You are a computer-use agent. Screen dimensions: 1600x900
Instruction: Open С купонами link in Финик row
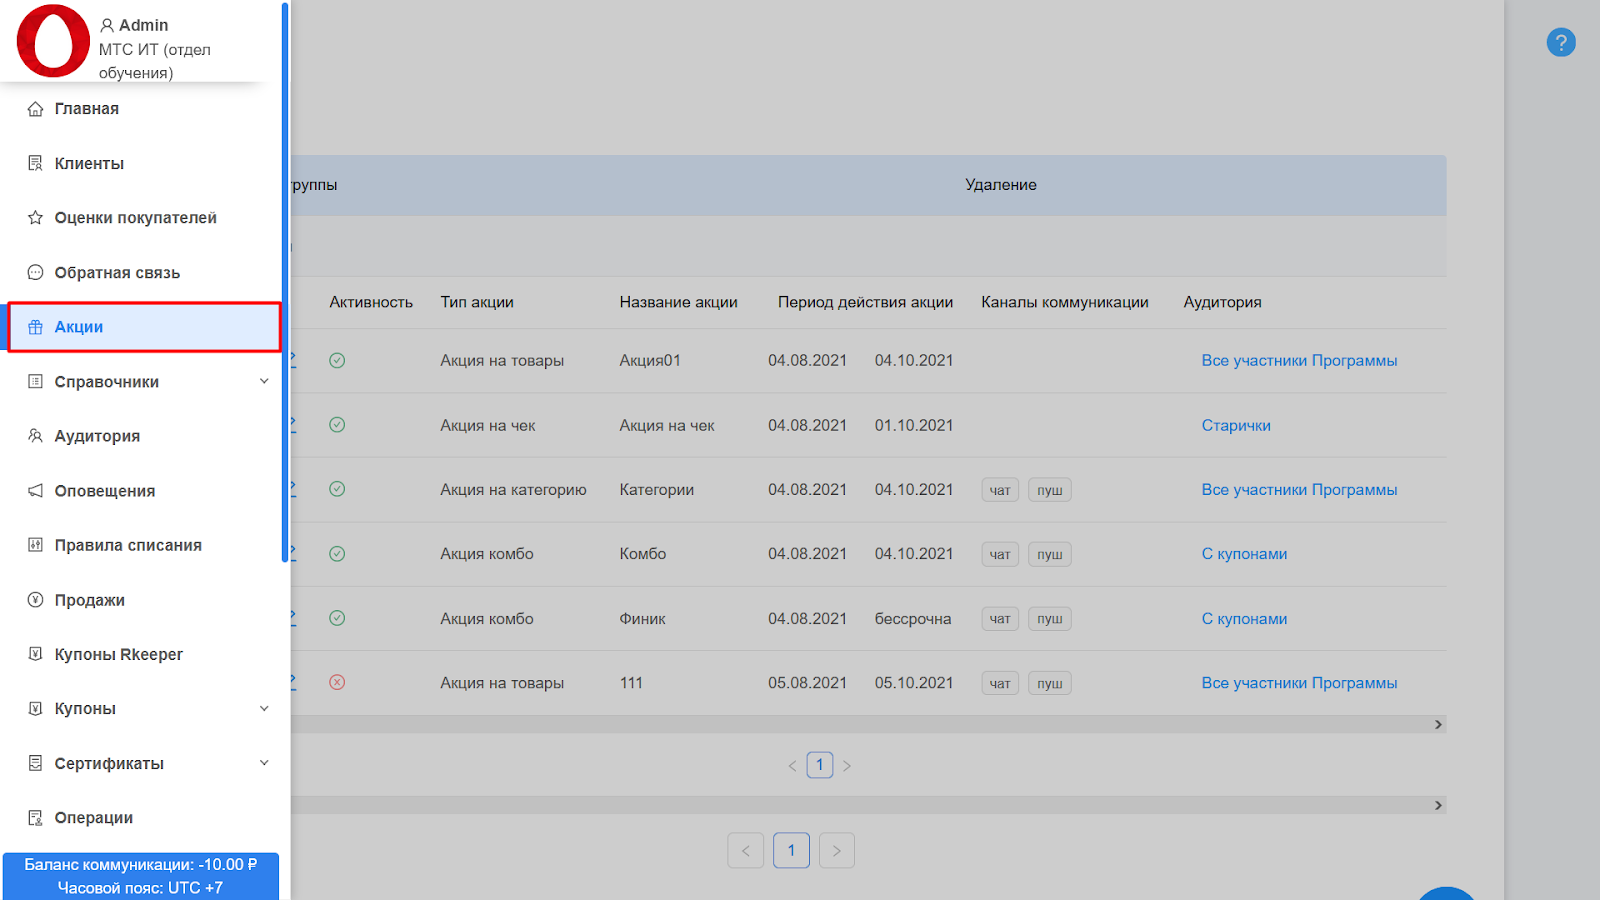coord(1244,619)
